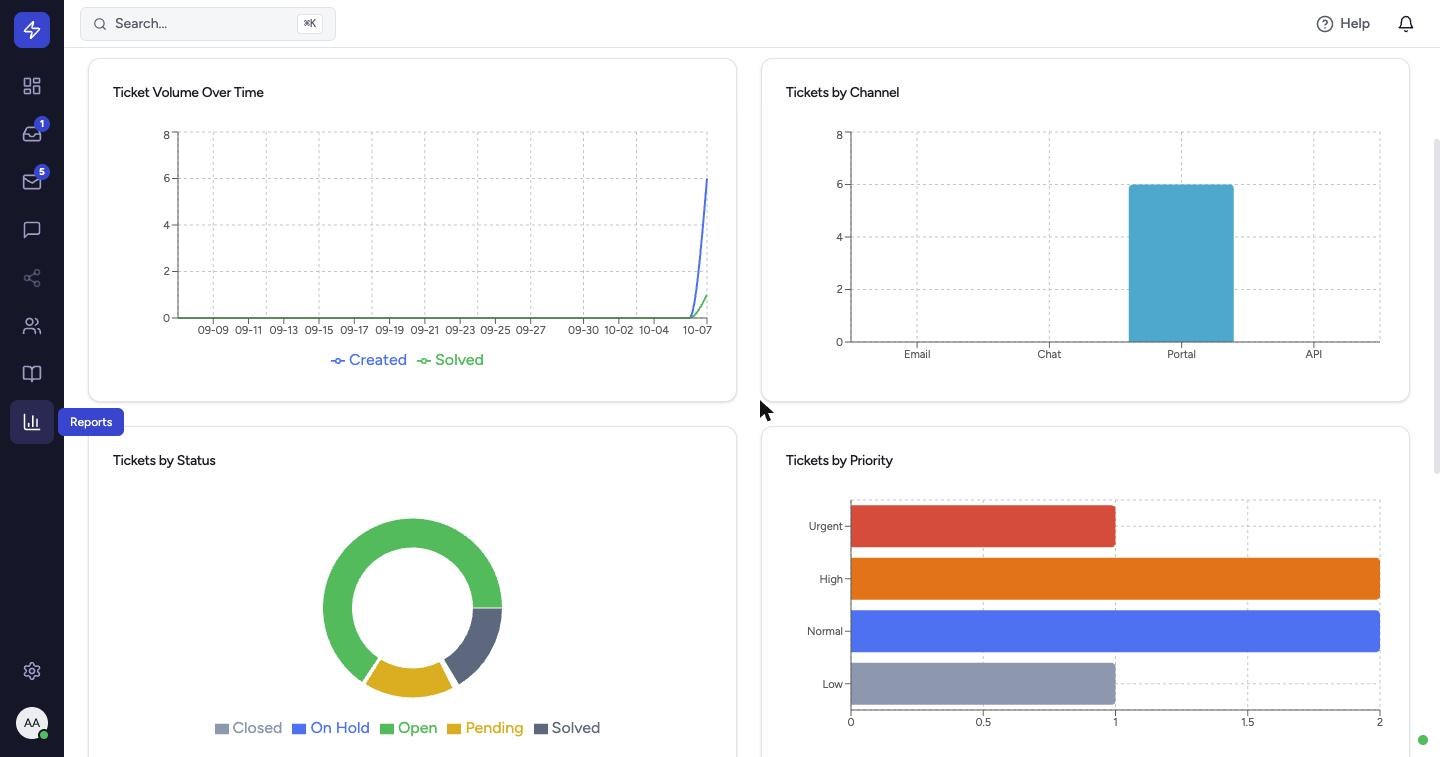Open the chat bubble icon in sidebar

tap(32, 230)
